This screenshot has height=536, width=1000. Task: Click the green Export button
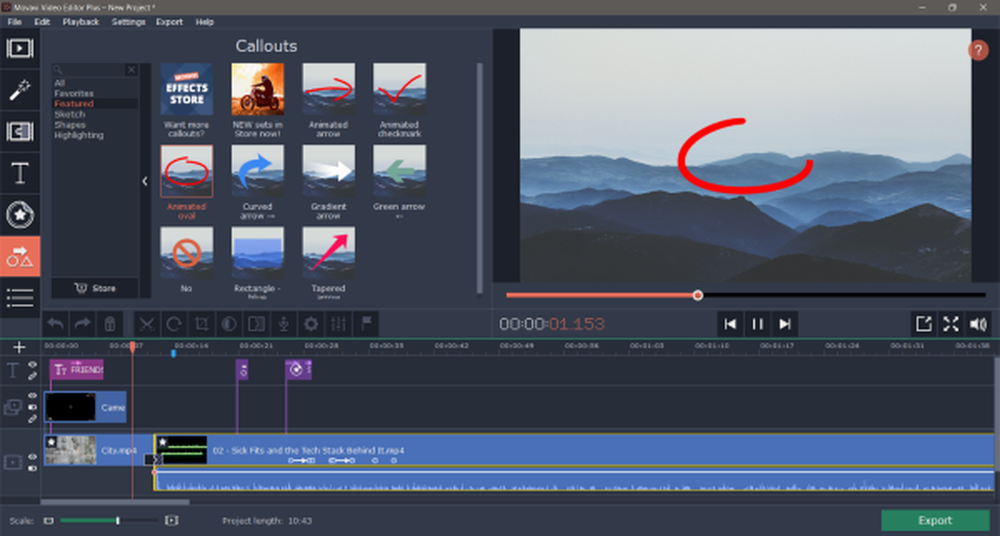(935, 520)
